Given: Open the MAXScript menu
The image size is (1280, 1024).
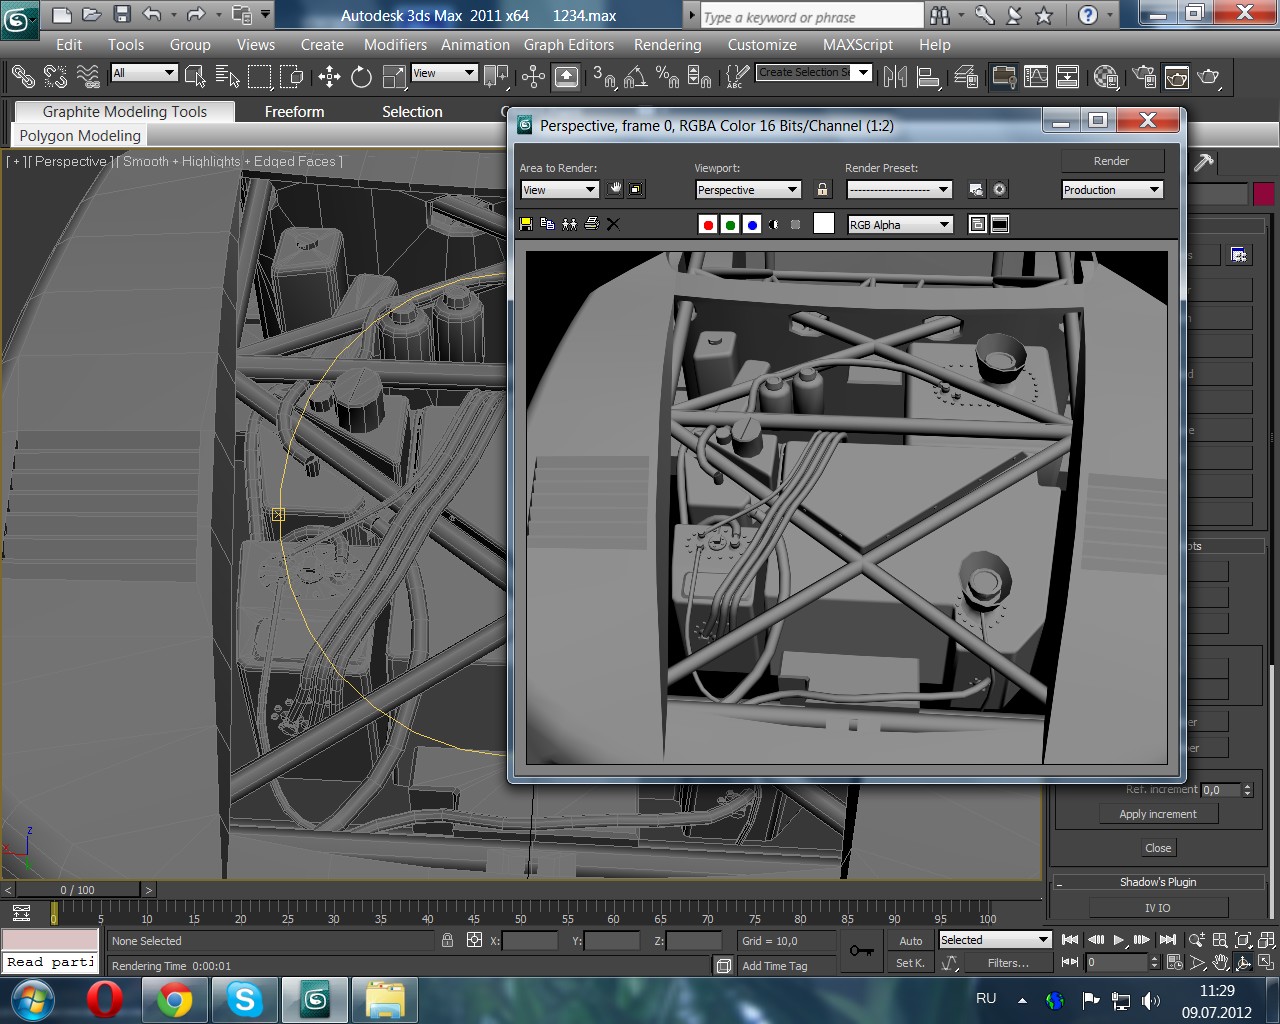Looking at the screenshot, I should 858,44.
